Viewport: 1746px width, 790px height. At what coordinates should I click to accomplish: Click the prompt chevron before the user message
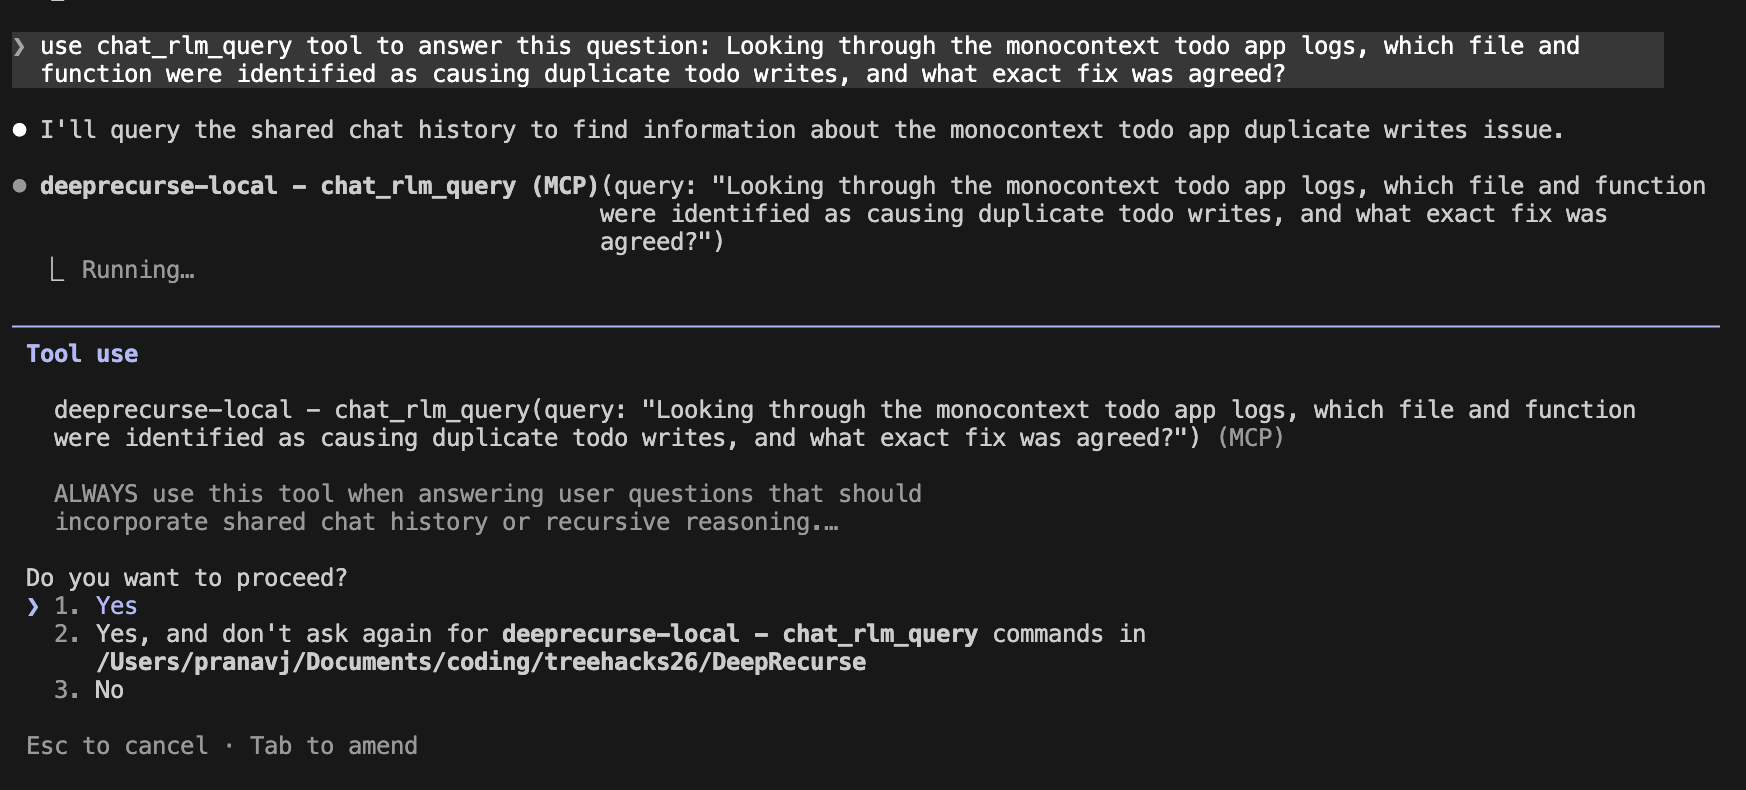(x=19, y=47)
